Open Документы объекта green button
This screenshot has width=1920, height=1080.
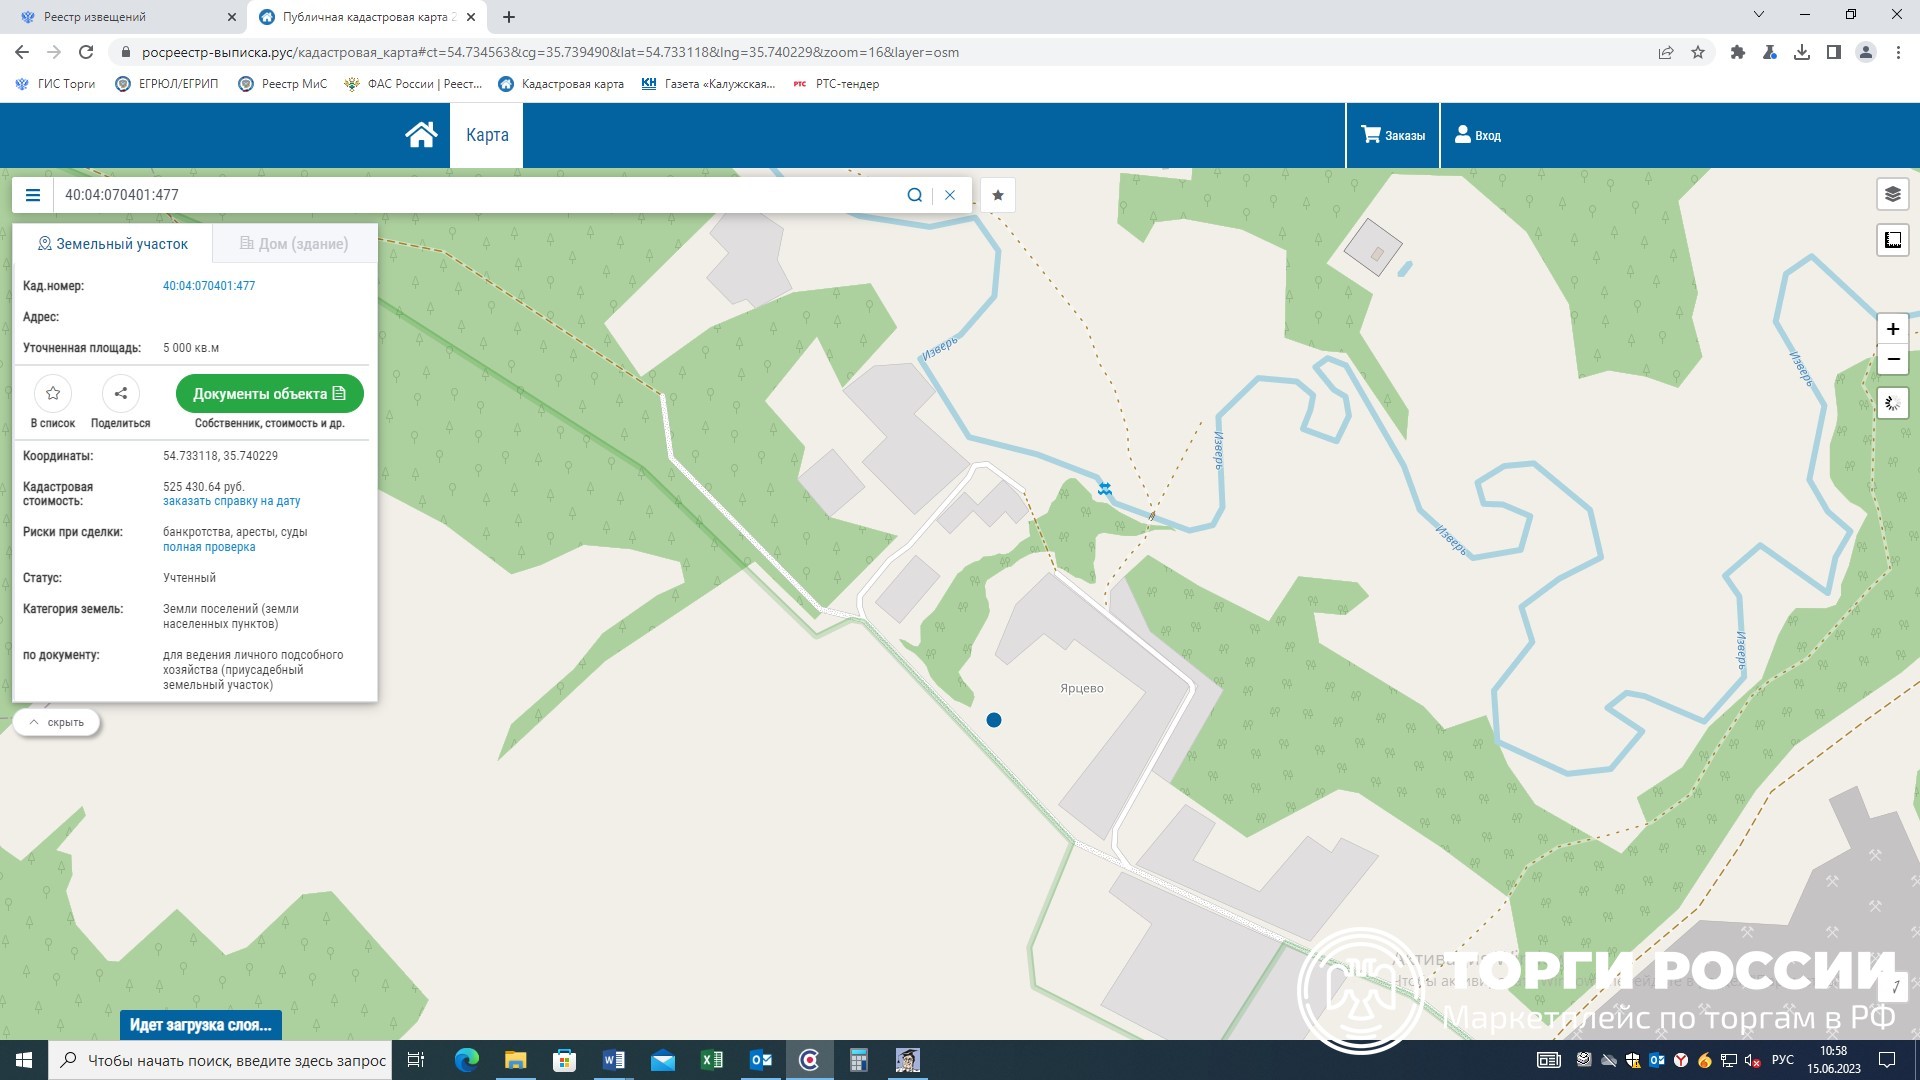click(x=268, y=393)
